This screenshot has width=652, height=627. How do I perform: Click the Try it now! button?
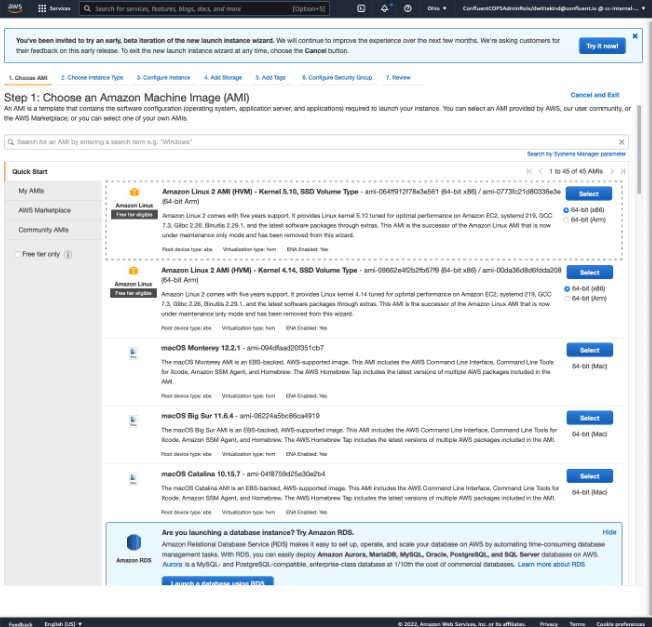(x=602, y=46)
